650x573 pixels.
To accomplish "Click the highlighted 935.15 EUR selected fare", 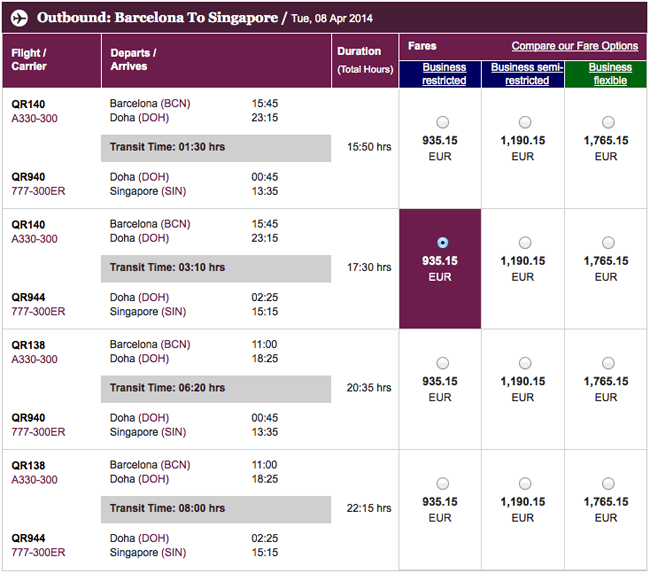I will coord(440,269).
